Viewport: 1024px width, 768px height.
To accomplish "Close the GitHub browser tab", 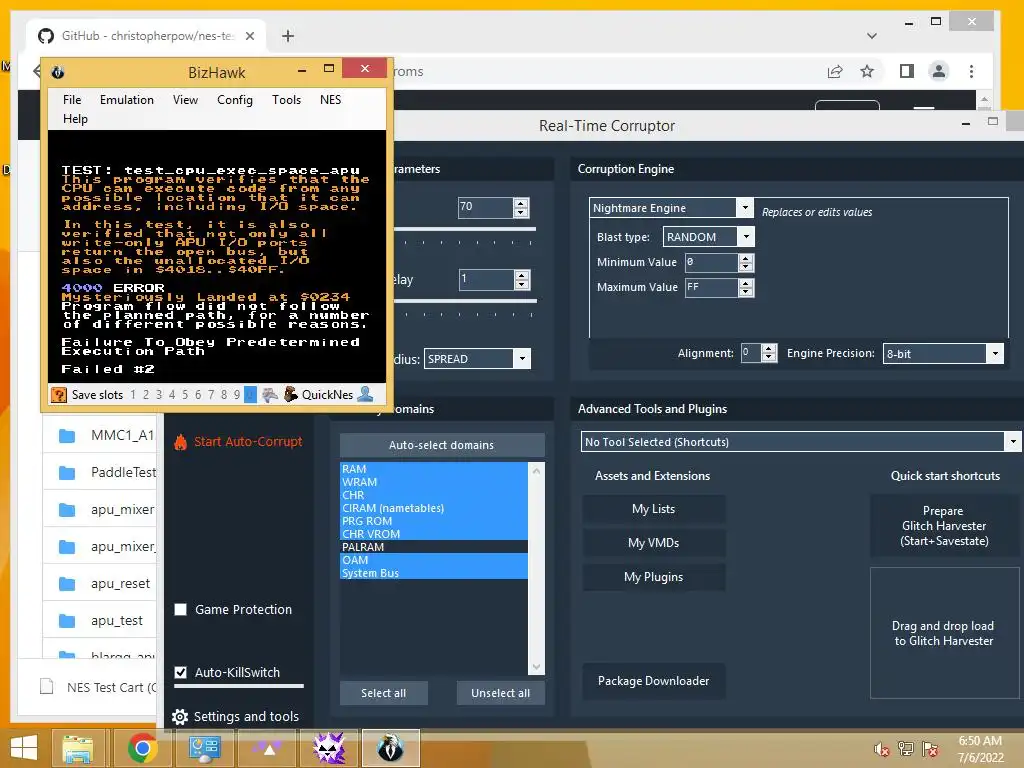I will click(x=249, y=36).
